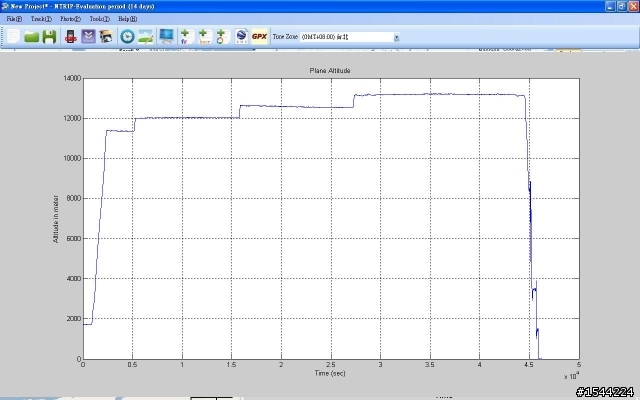Click the green plus with colored circle icon
The width and height of the screenshot is (640, 400).
(222, 37)
